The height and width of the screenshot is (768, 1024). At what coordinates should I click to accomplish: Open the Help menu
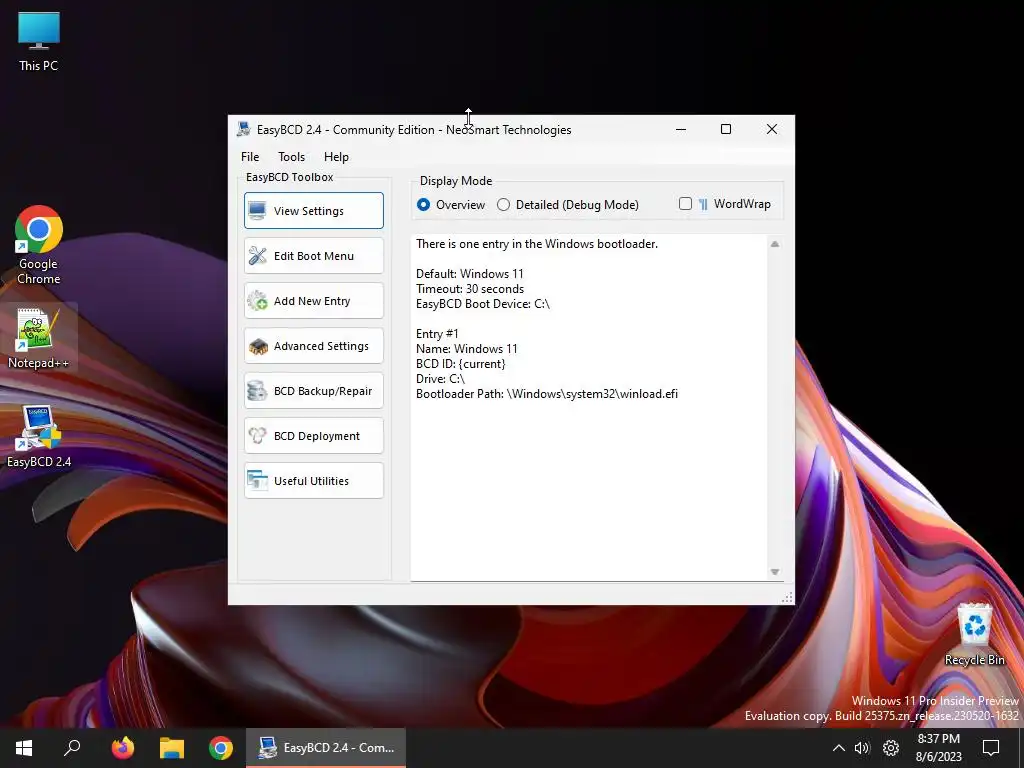[x=336, y=157]
